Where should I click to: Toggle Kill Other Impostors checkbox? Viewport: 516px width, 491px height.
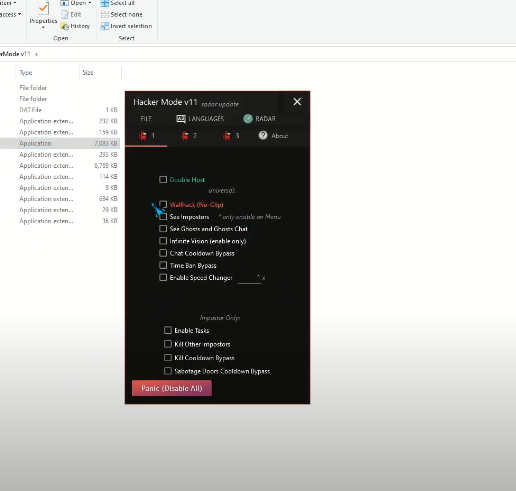168,344
